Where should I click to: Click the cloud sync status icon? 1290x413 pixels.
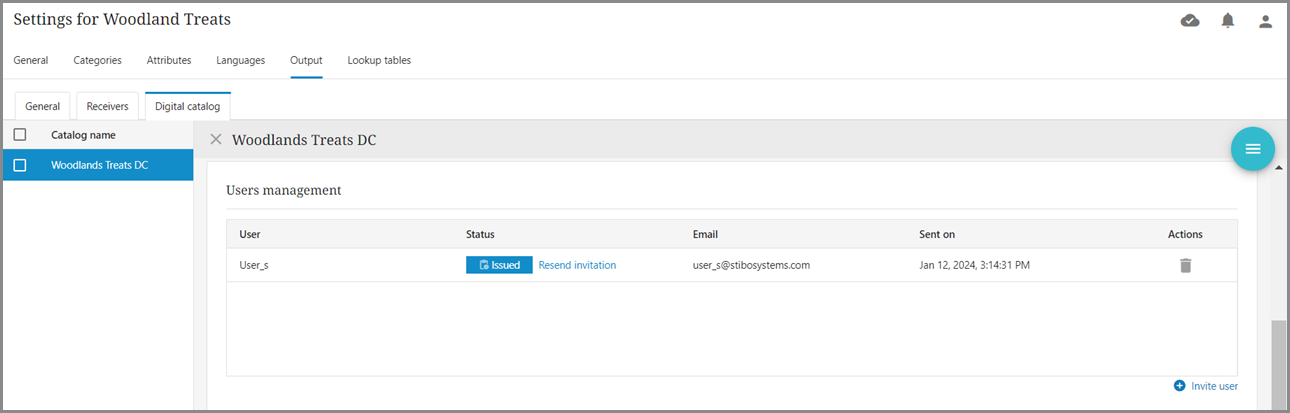[1190, 20]
